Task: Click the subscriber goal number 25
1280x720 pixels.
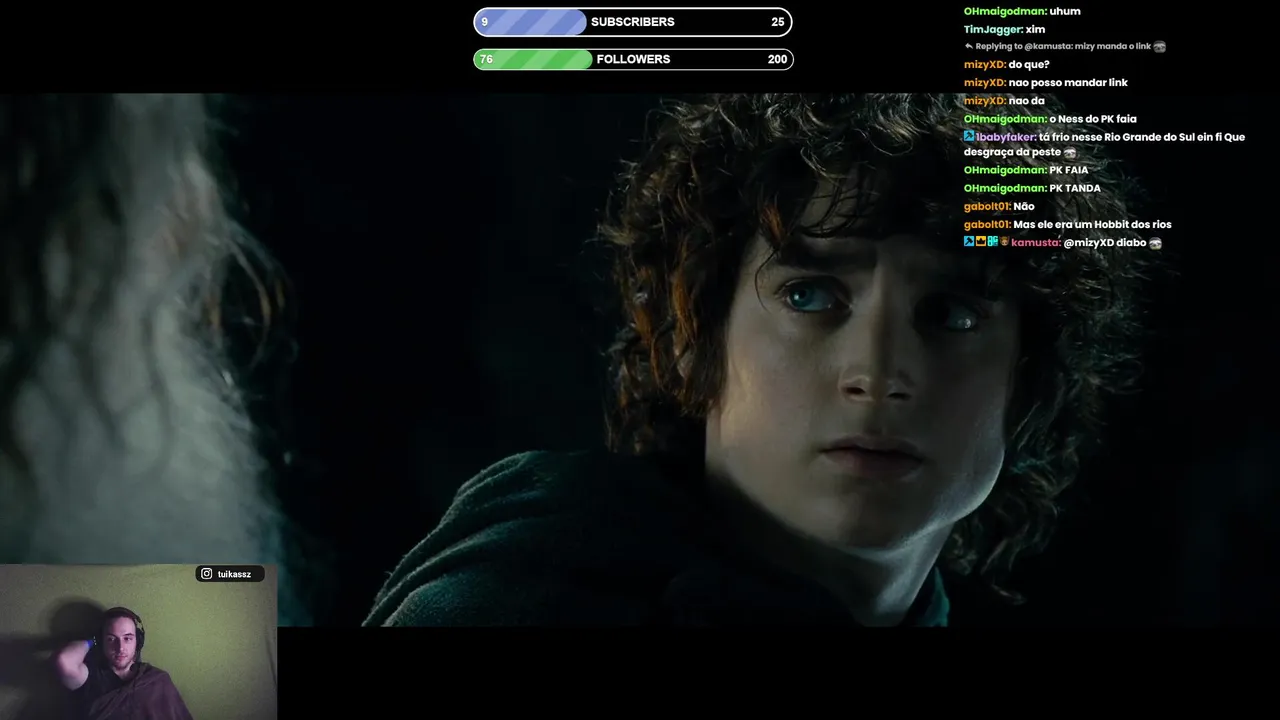Action: point(778,22)
